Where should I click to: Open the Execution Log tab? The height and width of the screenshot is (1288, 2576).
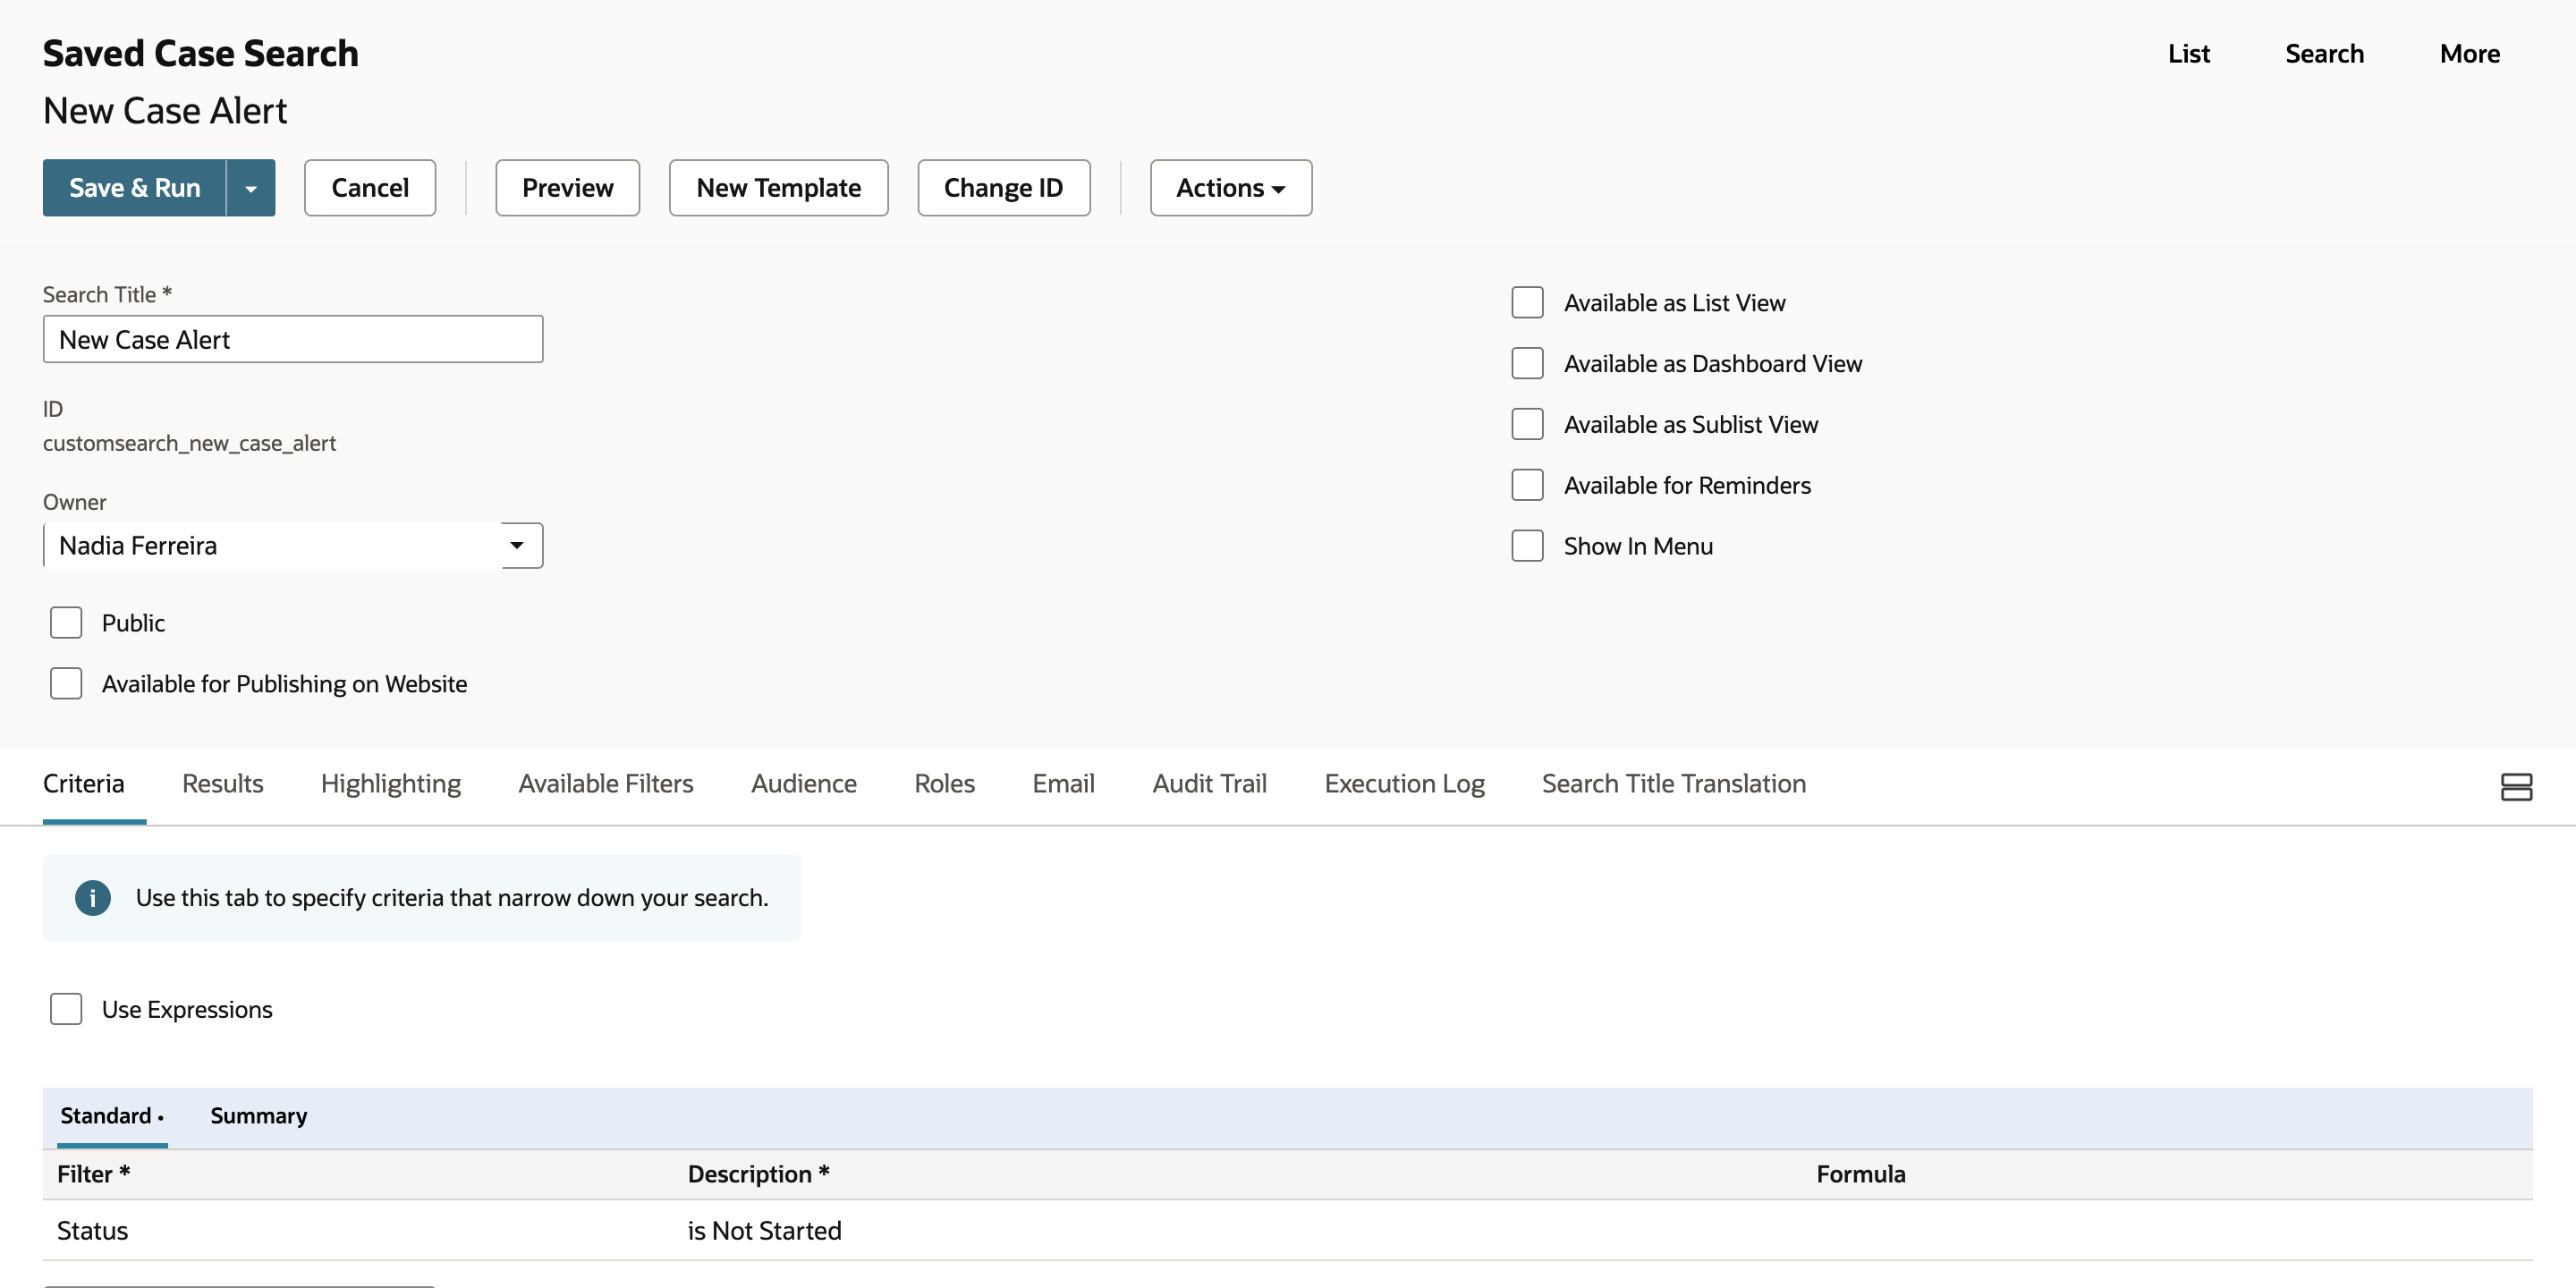pos(1404,783)
